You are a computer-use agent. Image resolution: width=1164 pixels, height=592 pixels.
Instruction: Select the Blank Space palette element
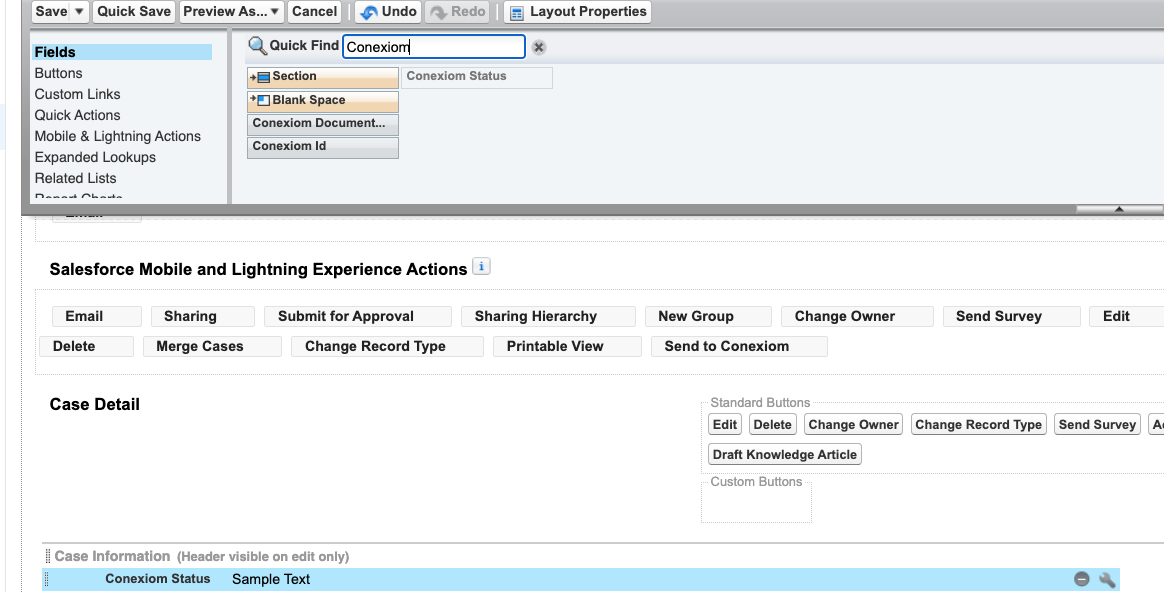pos(322,101)
